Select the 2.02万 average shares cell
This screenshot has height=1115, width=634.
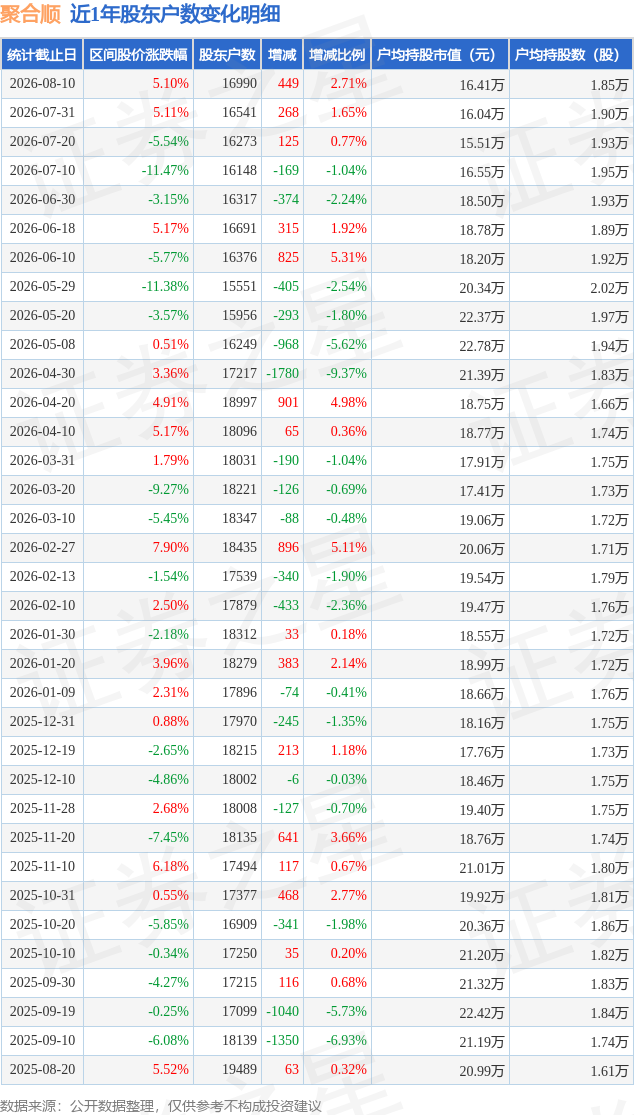(x=571, y=287)
